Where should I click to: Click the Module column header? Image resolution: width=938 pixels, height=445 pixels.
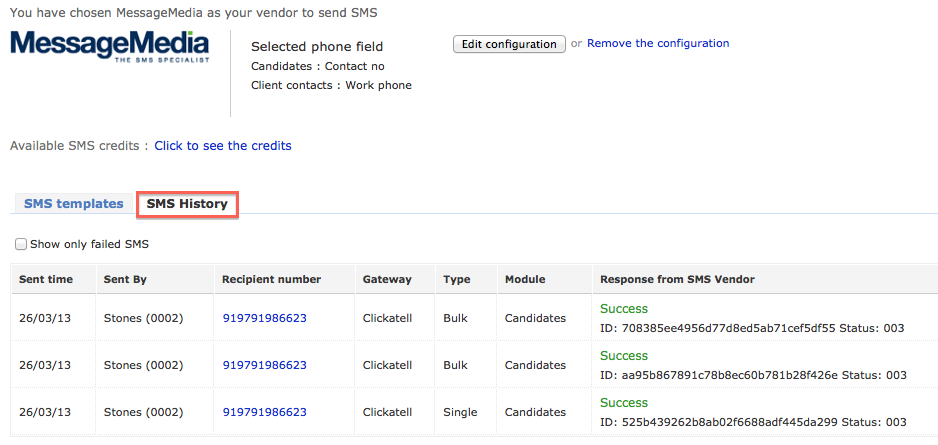(525, 279)
